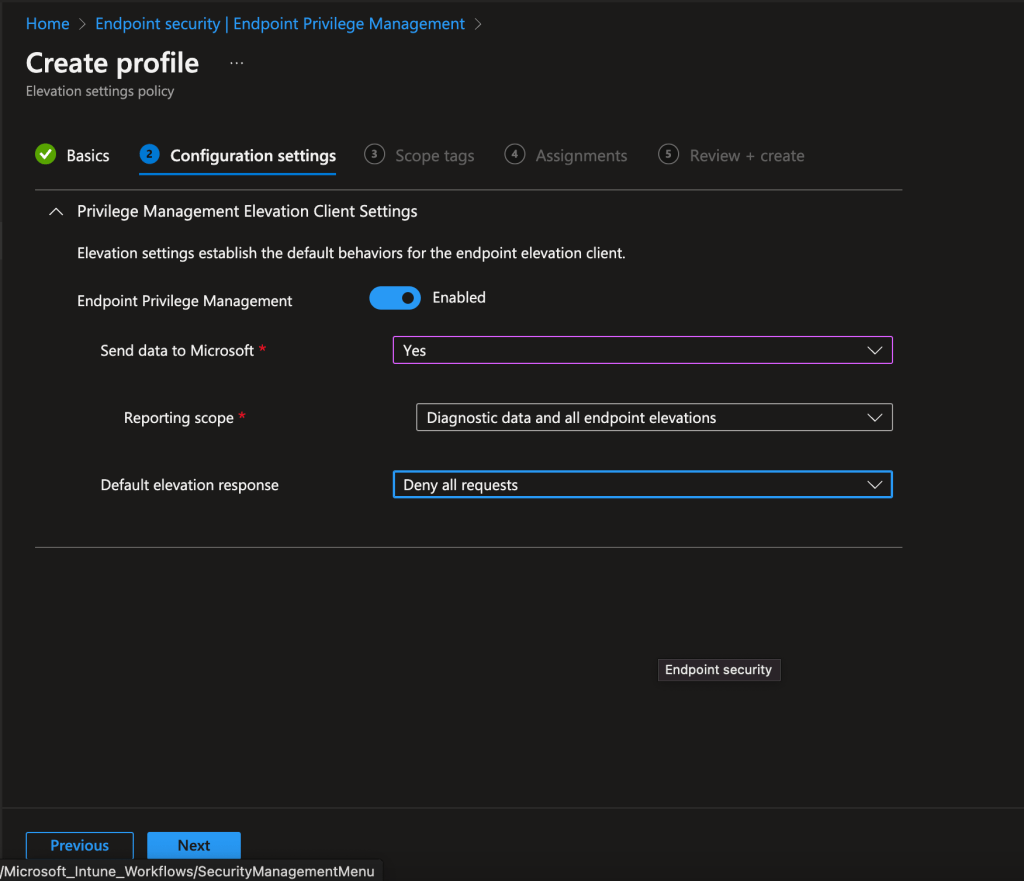1024x881 pixels.
Task: Disable the Endpoint Privilege Management toggle
Action: tap(394, 298)
